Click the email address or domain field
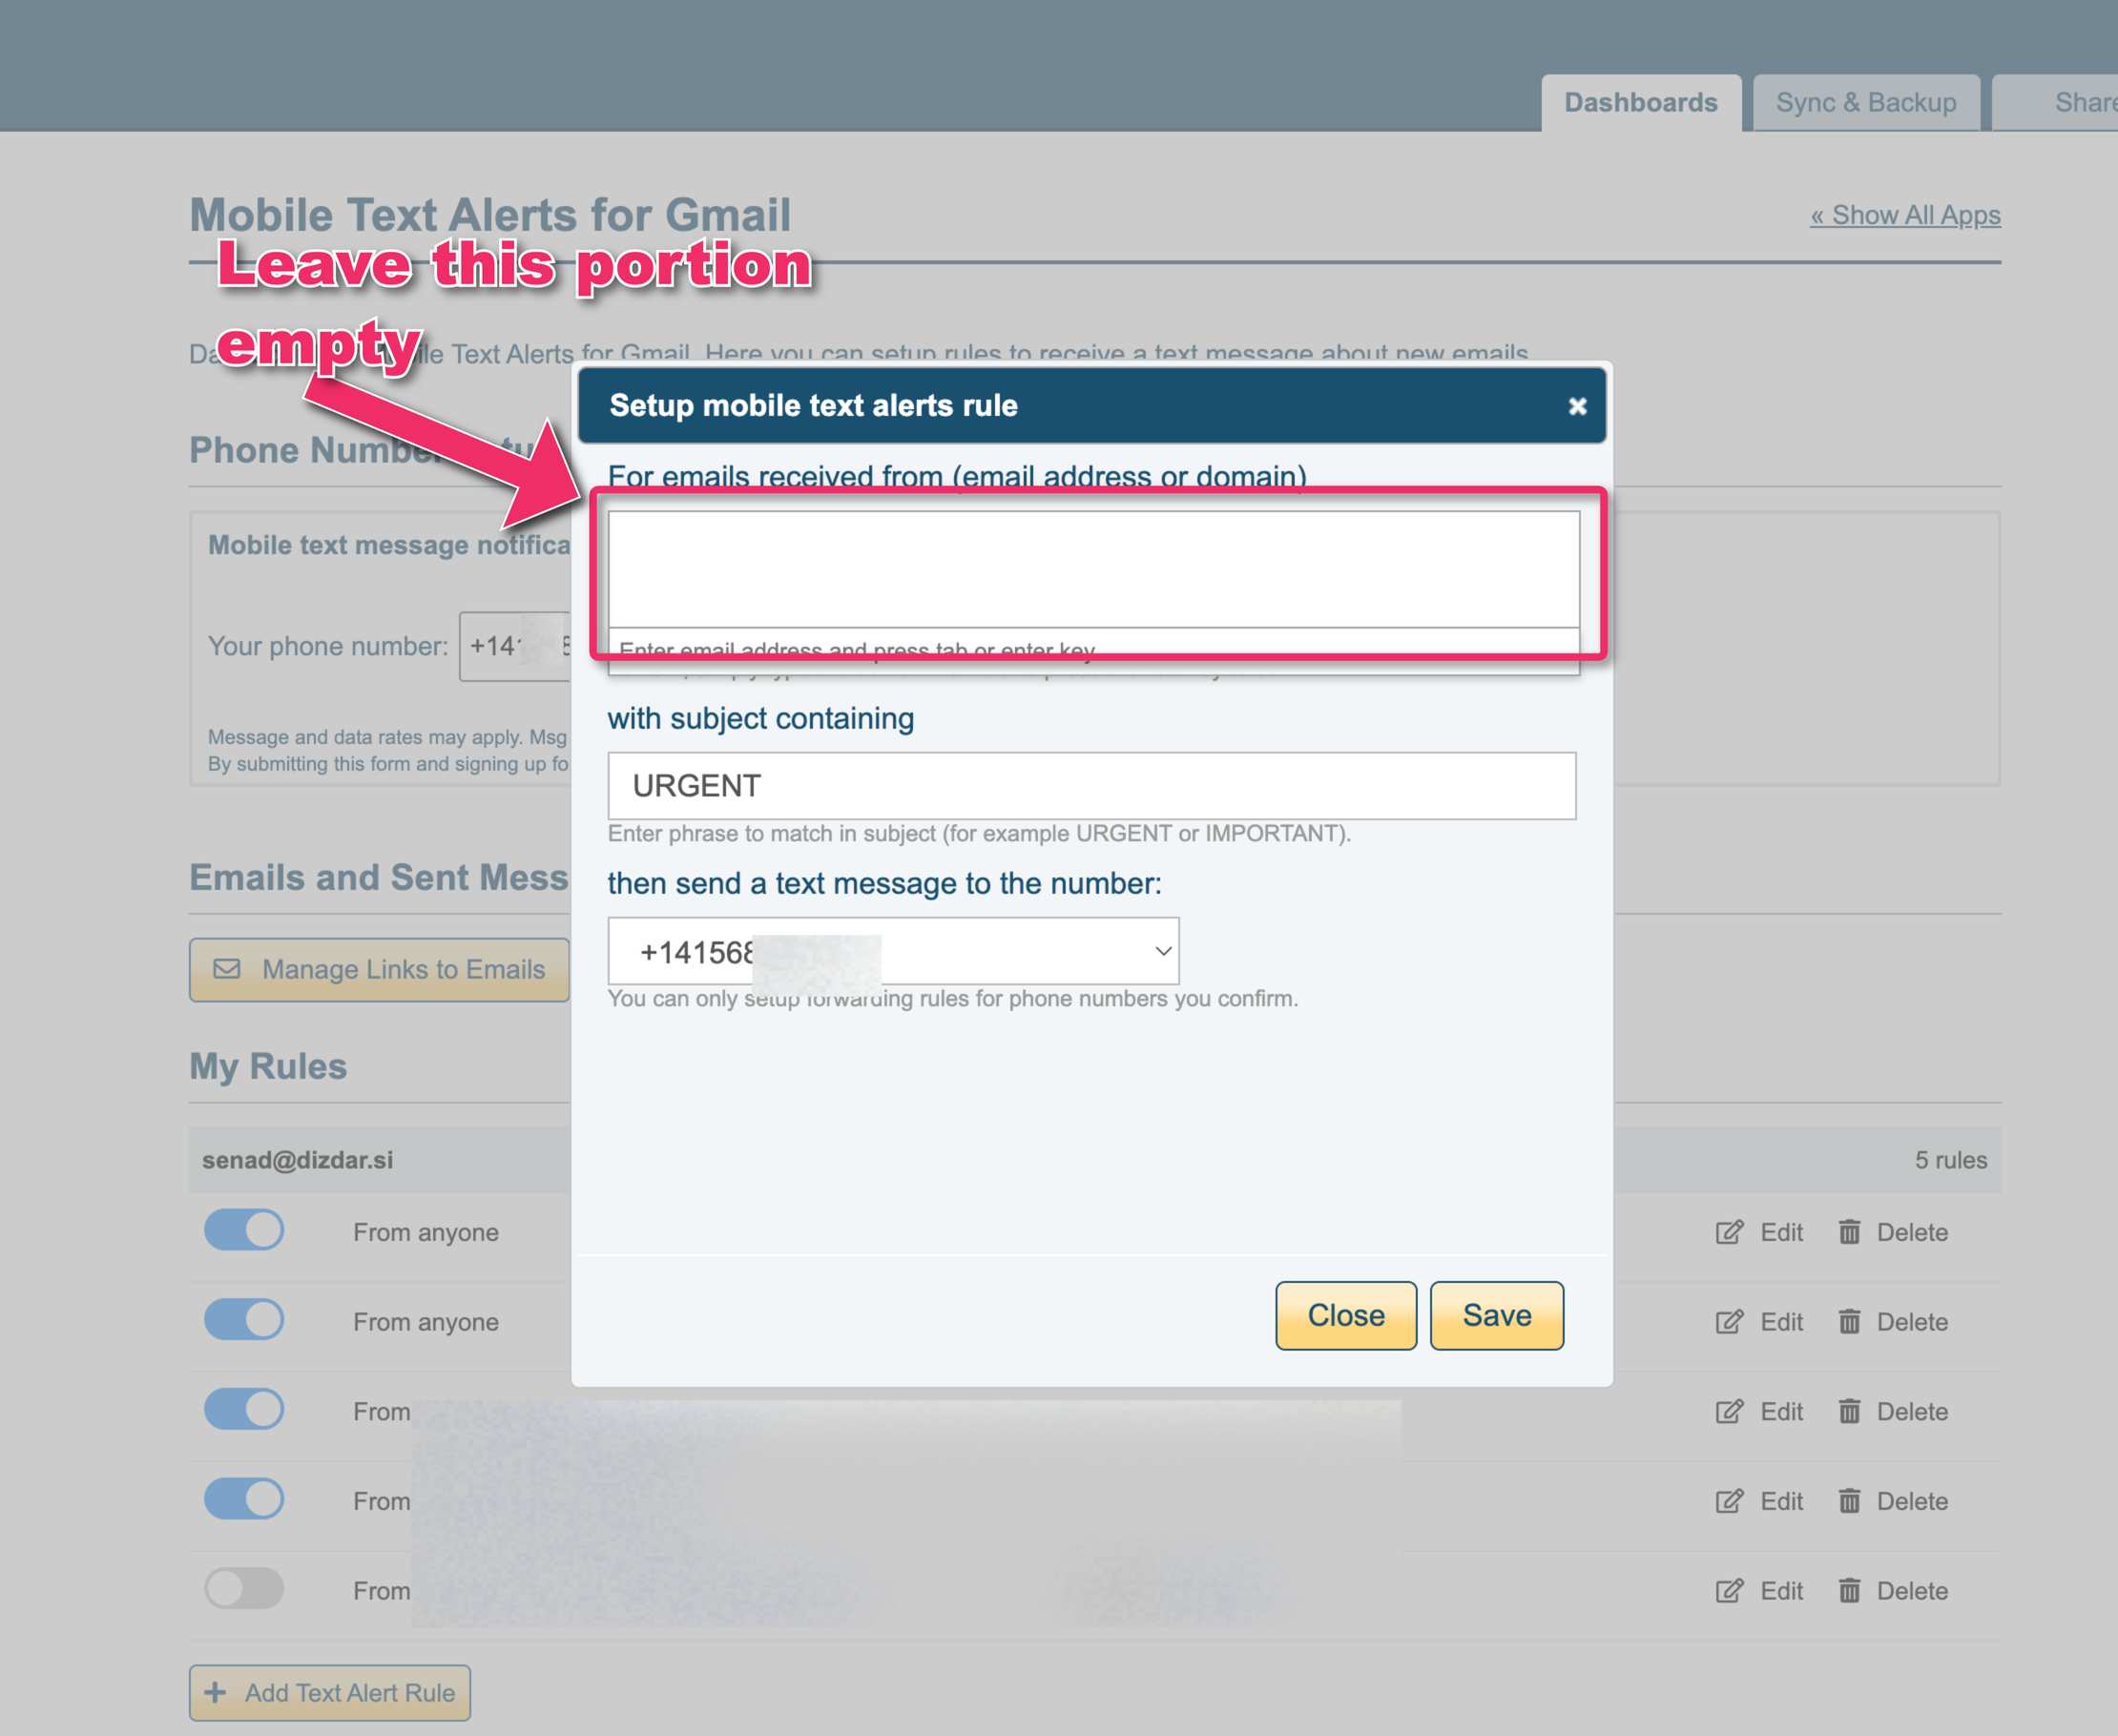Screen dimensions: 2118x1736 click(1093, 569)
